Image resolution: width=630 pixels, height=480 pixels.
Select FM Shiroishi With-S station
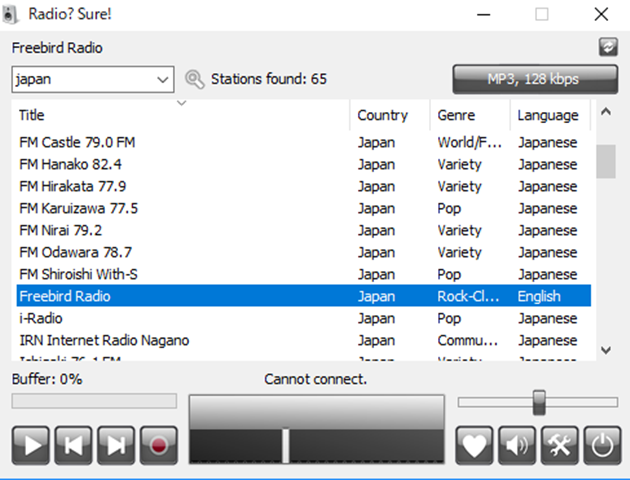click(303, 274)
